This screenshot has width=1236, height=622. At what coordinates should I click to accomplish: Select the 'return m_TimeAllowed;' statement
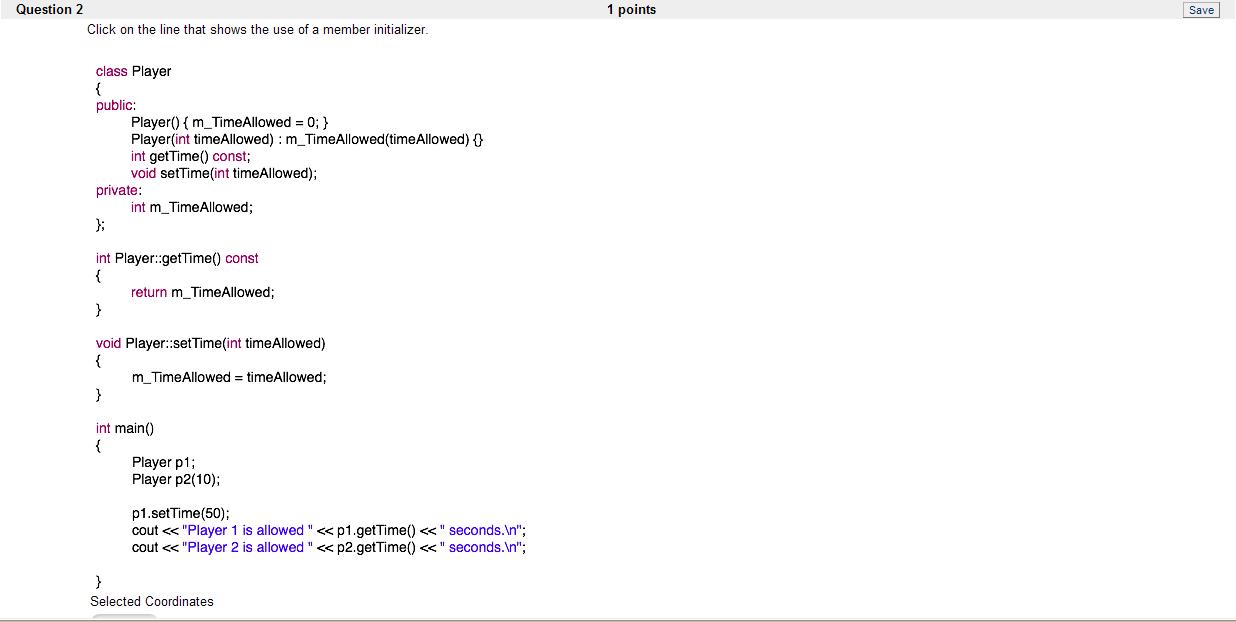tap(202, 292)
